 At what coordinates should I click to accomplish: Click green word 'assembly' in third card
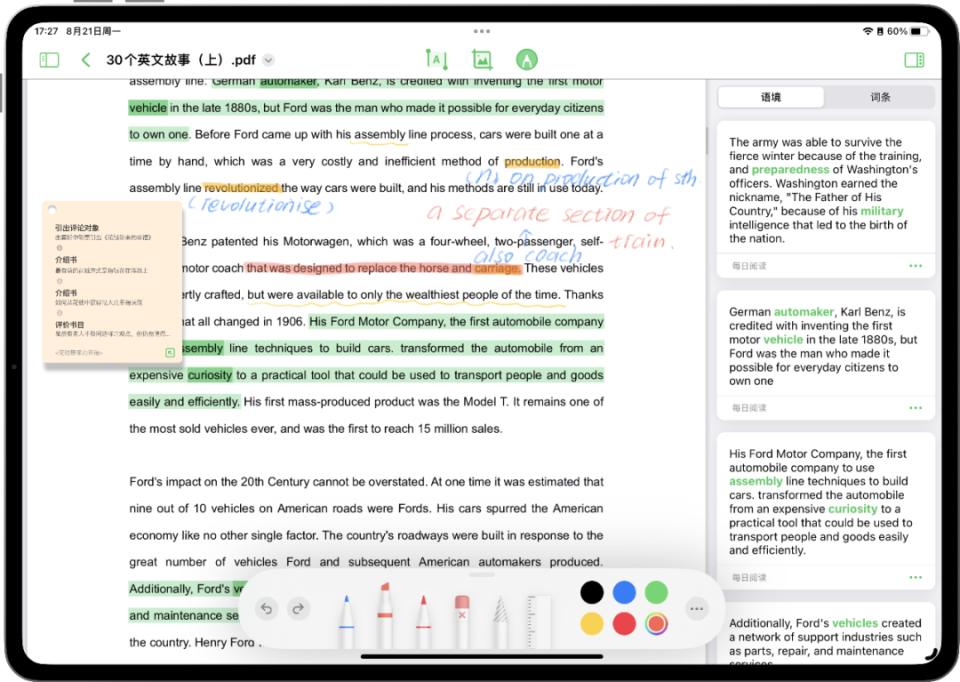tap(756, 482)
